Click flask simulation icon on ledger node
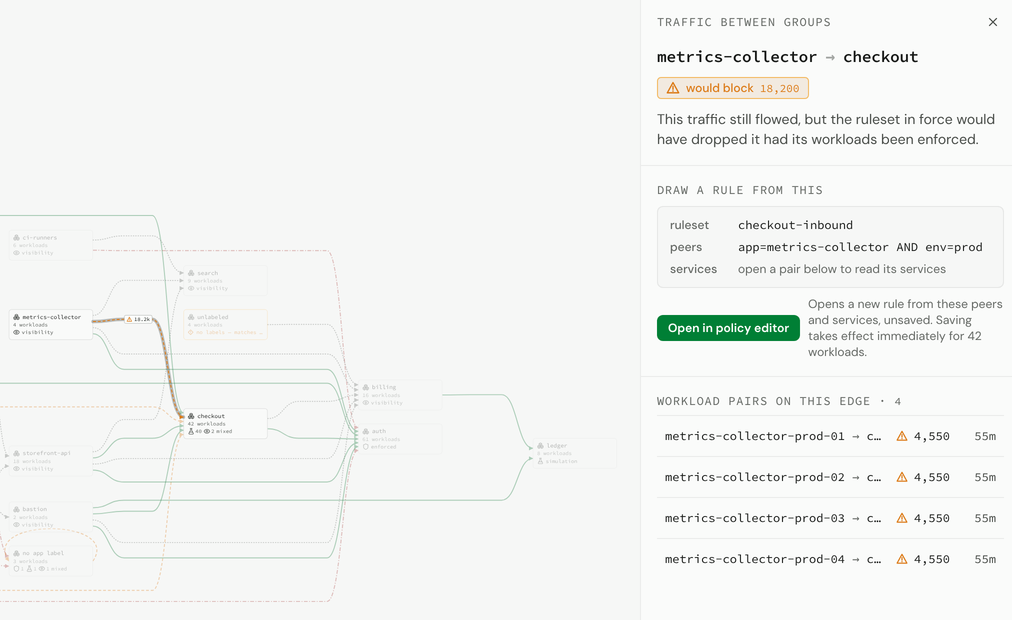 (x=540, y=461)
